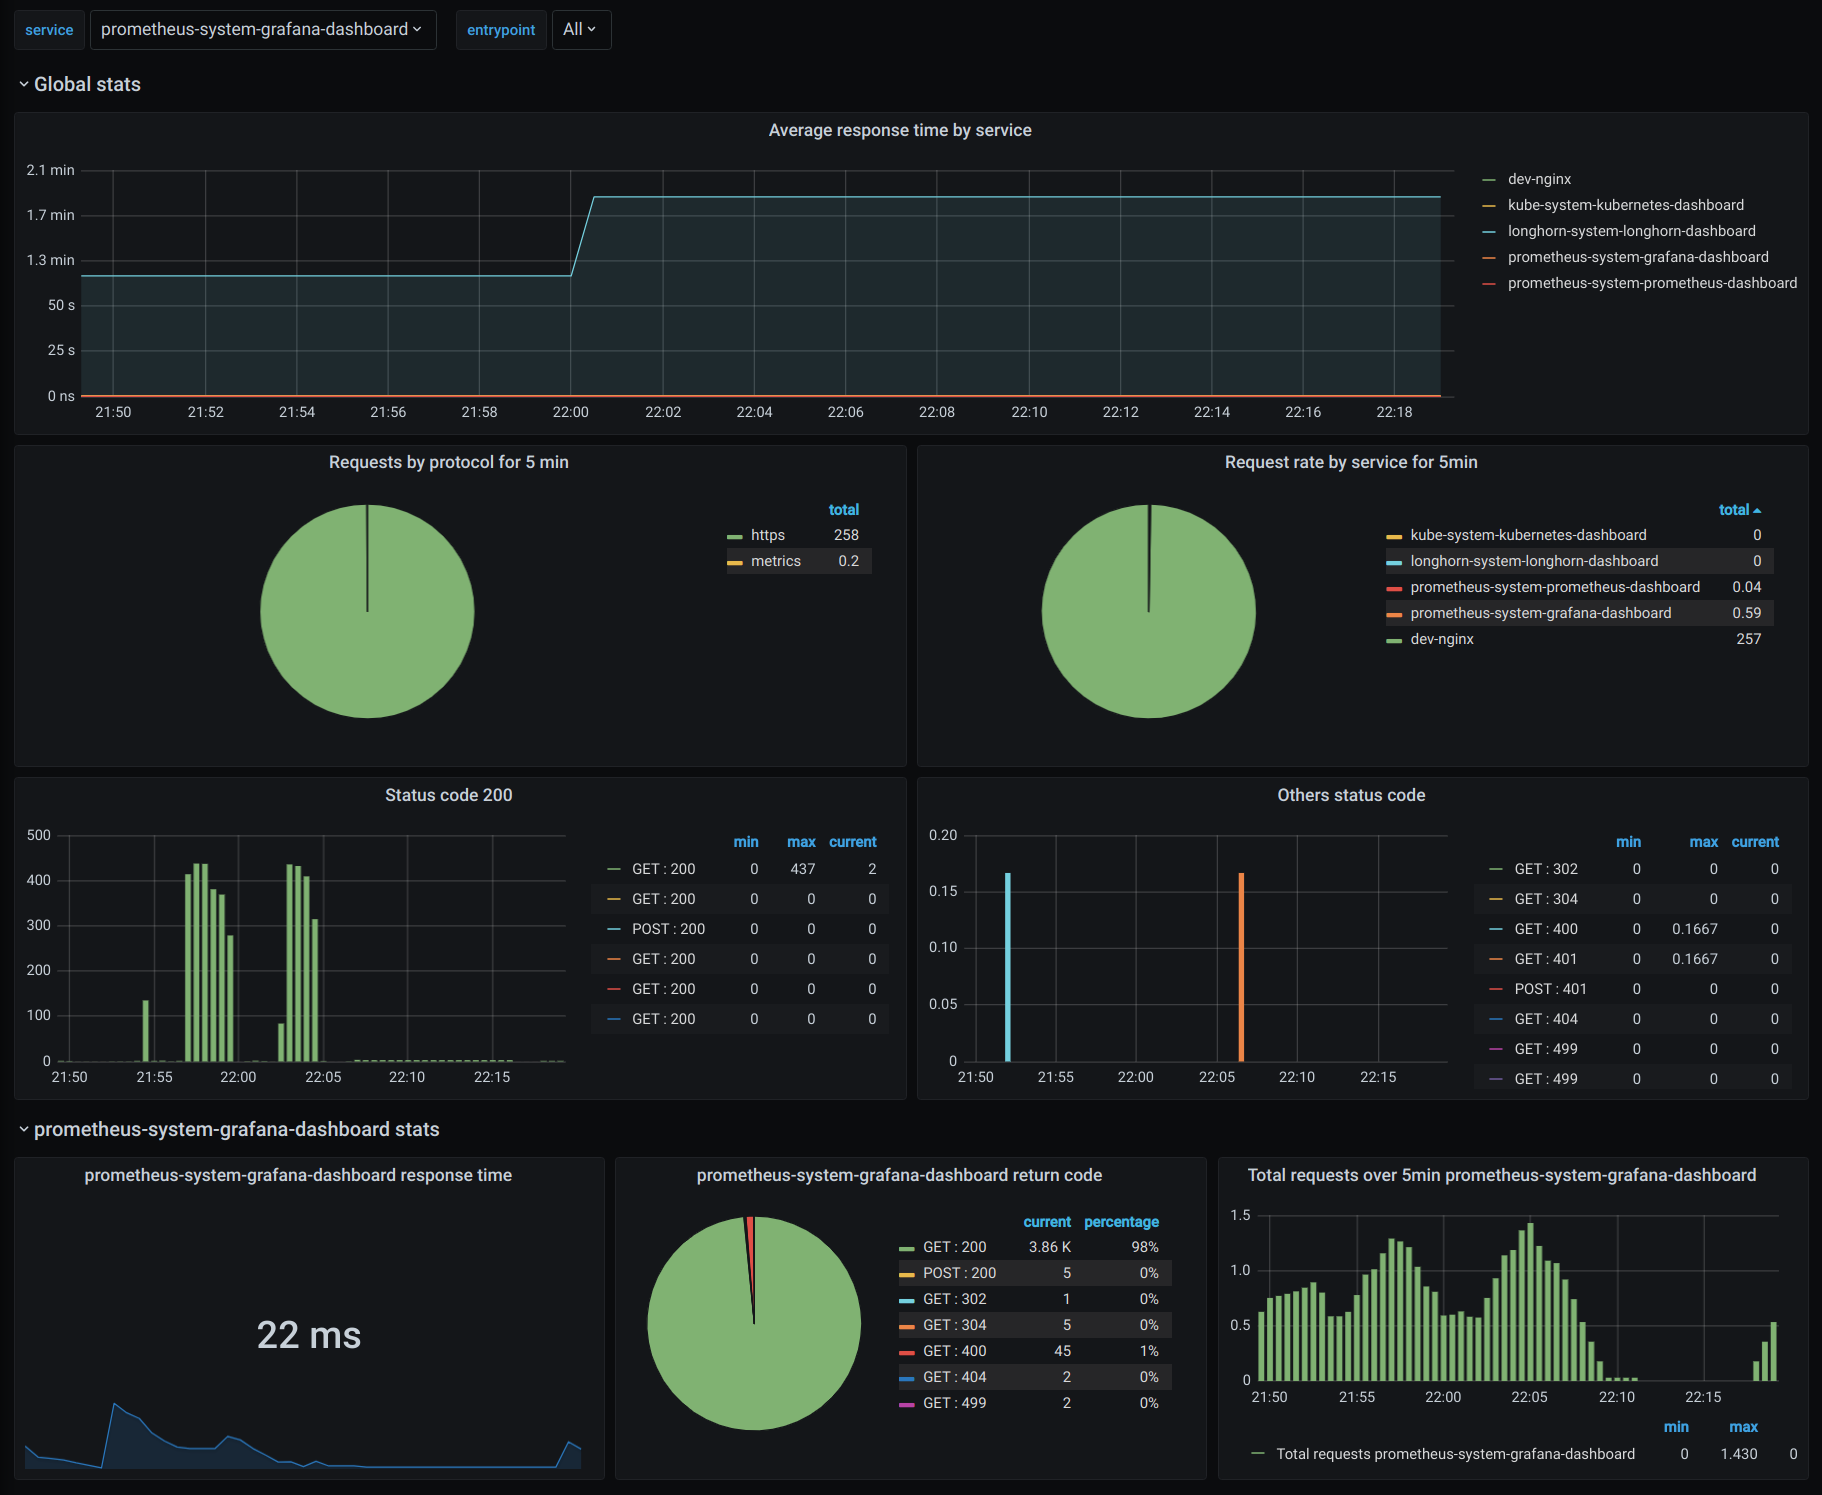The height and width of the screenshot is (1495, 1822).
Task: Toggle GET : 200 in return code legend
Action: click(954, 1248)
